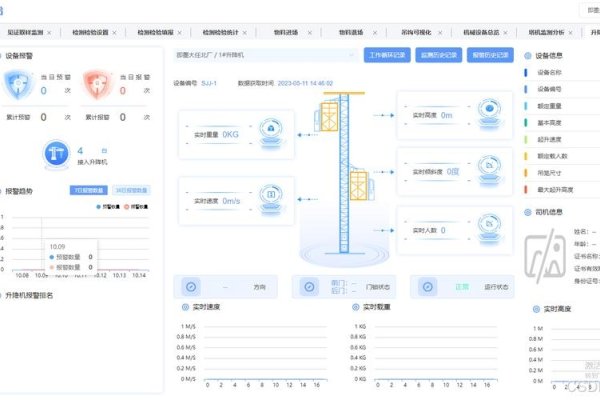Click the 设备信息 section header icon
This screenshot has height=400, width=600.
(528, 56)
